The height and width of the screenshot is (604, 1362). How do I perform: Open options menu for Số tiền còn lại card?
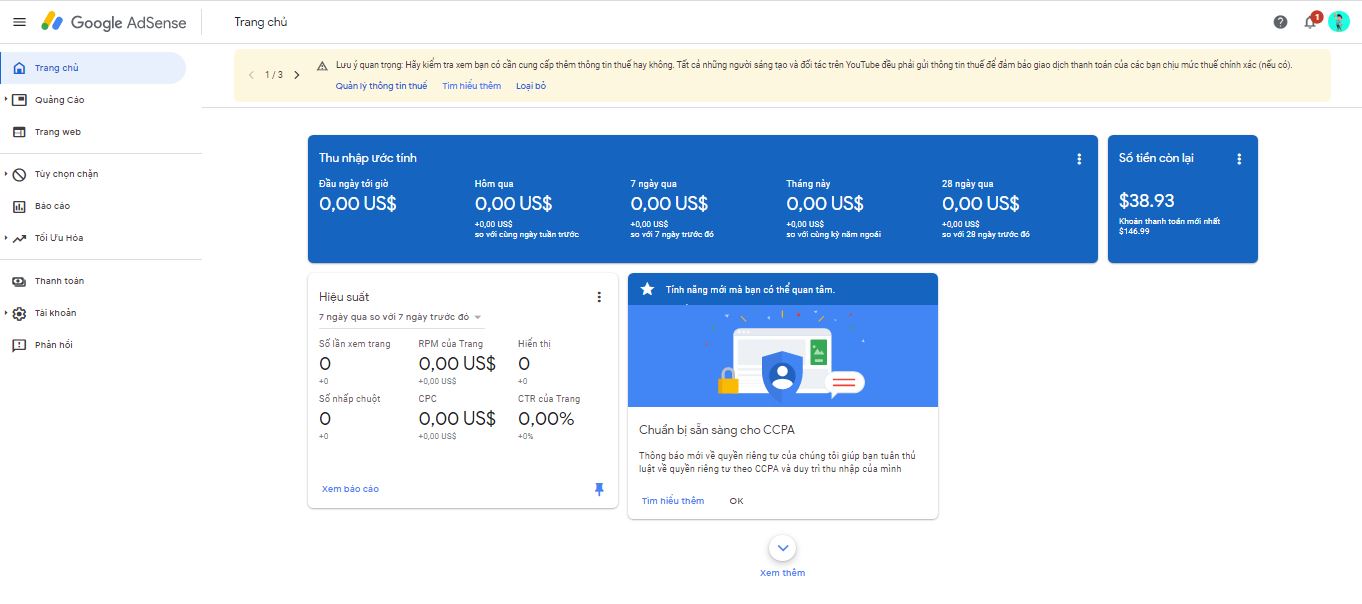pyautogui.click(x=1239, y=159)
